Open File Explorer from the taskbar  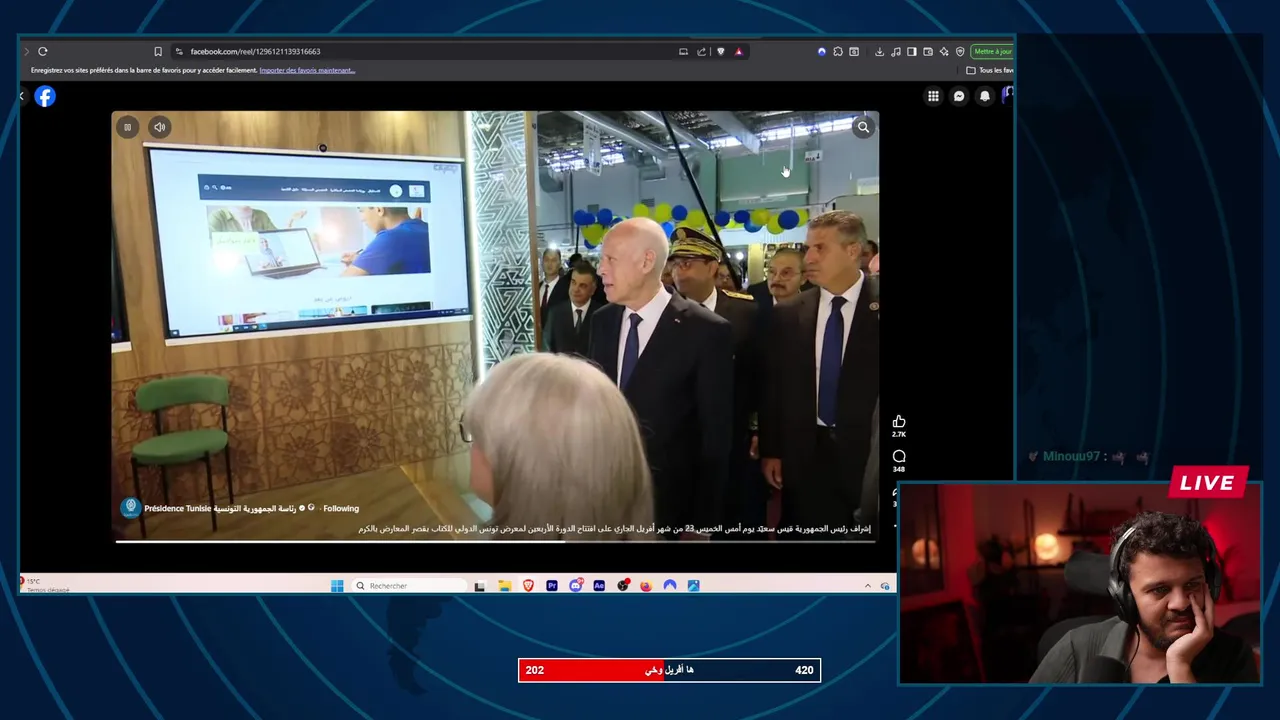(505, 586)
